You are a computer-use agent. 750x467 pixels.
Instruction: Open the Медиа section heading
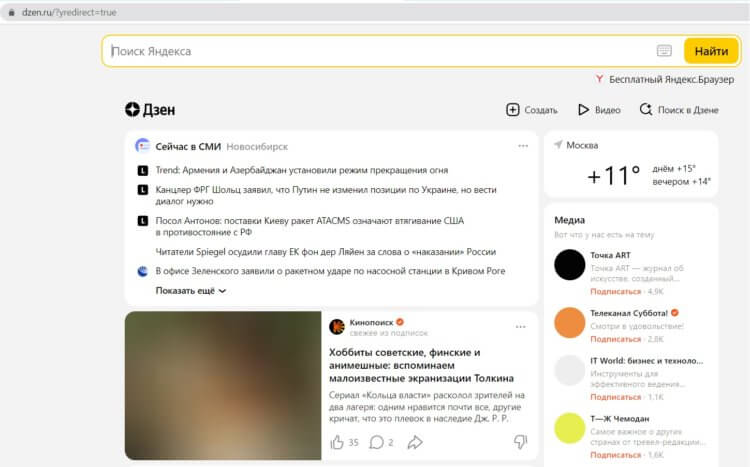(569, 220)
